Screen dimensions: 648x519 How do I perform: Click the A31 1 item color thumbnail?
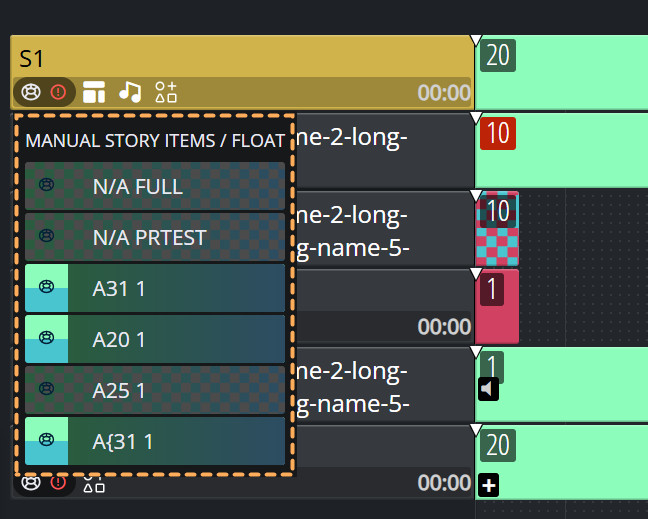point(46,288)
